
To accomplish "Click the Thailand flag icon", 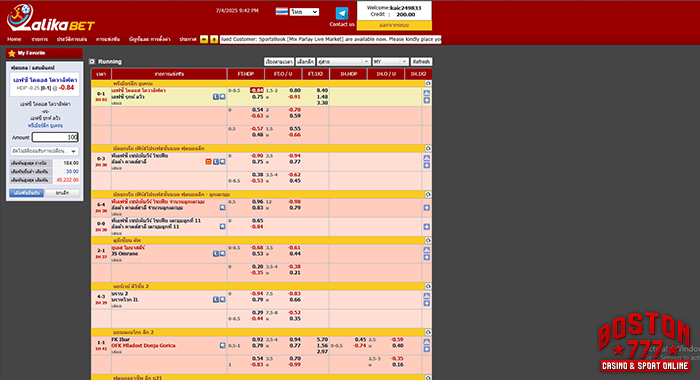I will pos(282,11).
